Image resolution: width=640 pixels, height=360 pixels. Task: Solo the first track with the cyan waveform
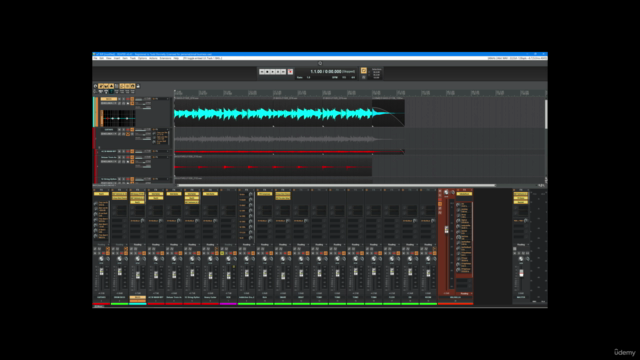[123, 99]
